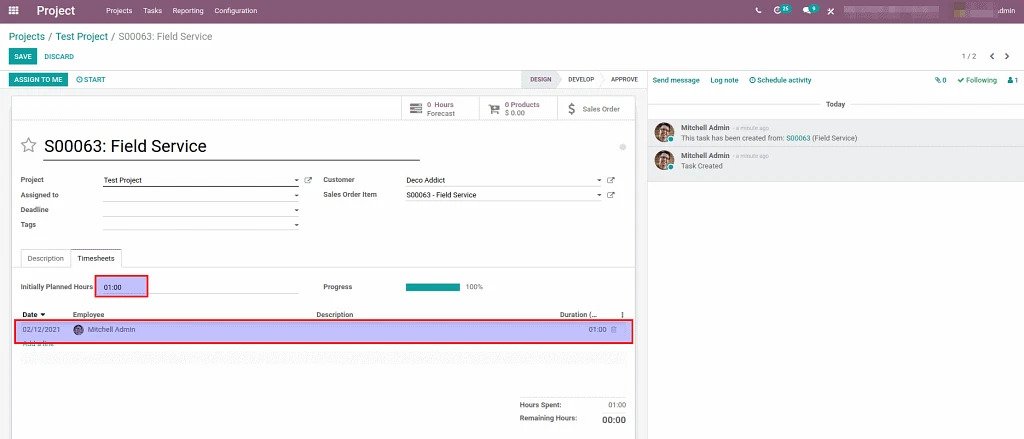Toggle the priority star beside task title
This screenshot has height=439, width=1024.
(28, 145)
